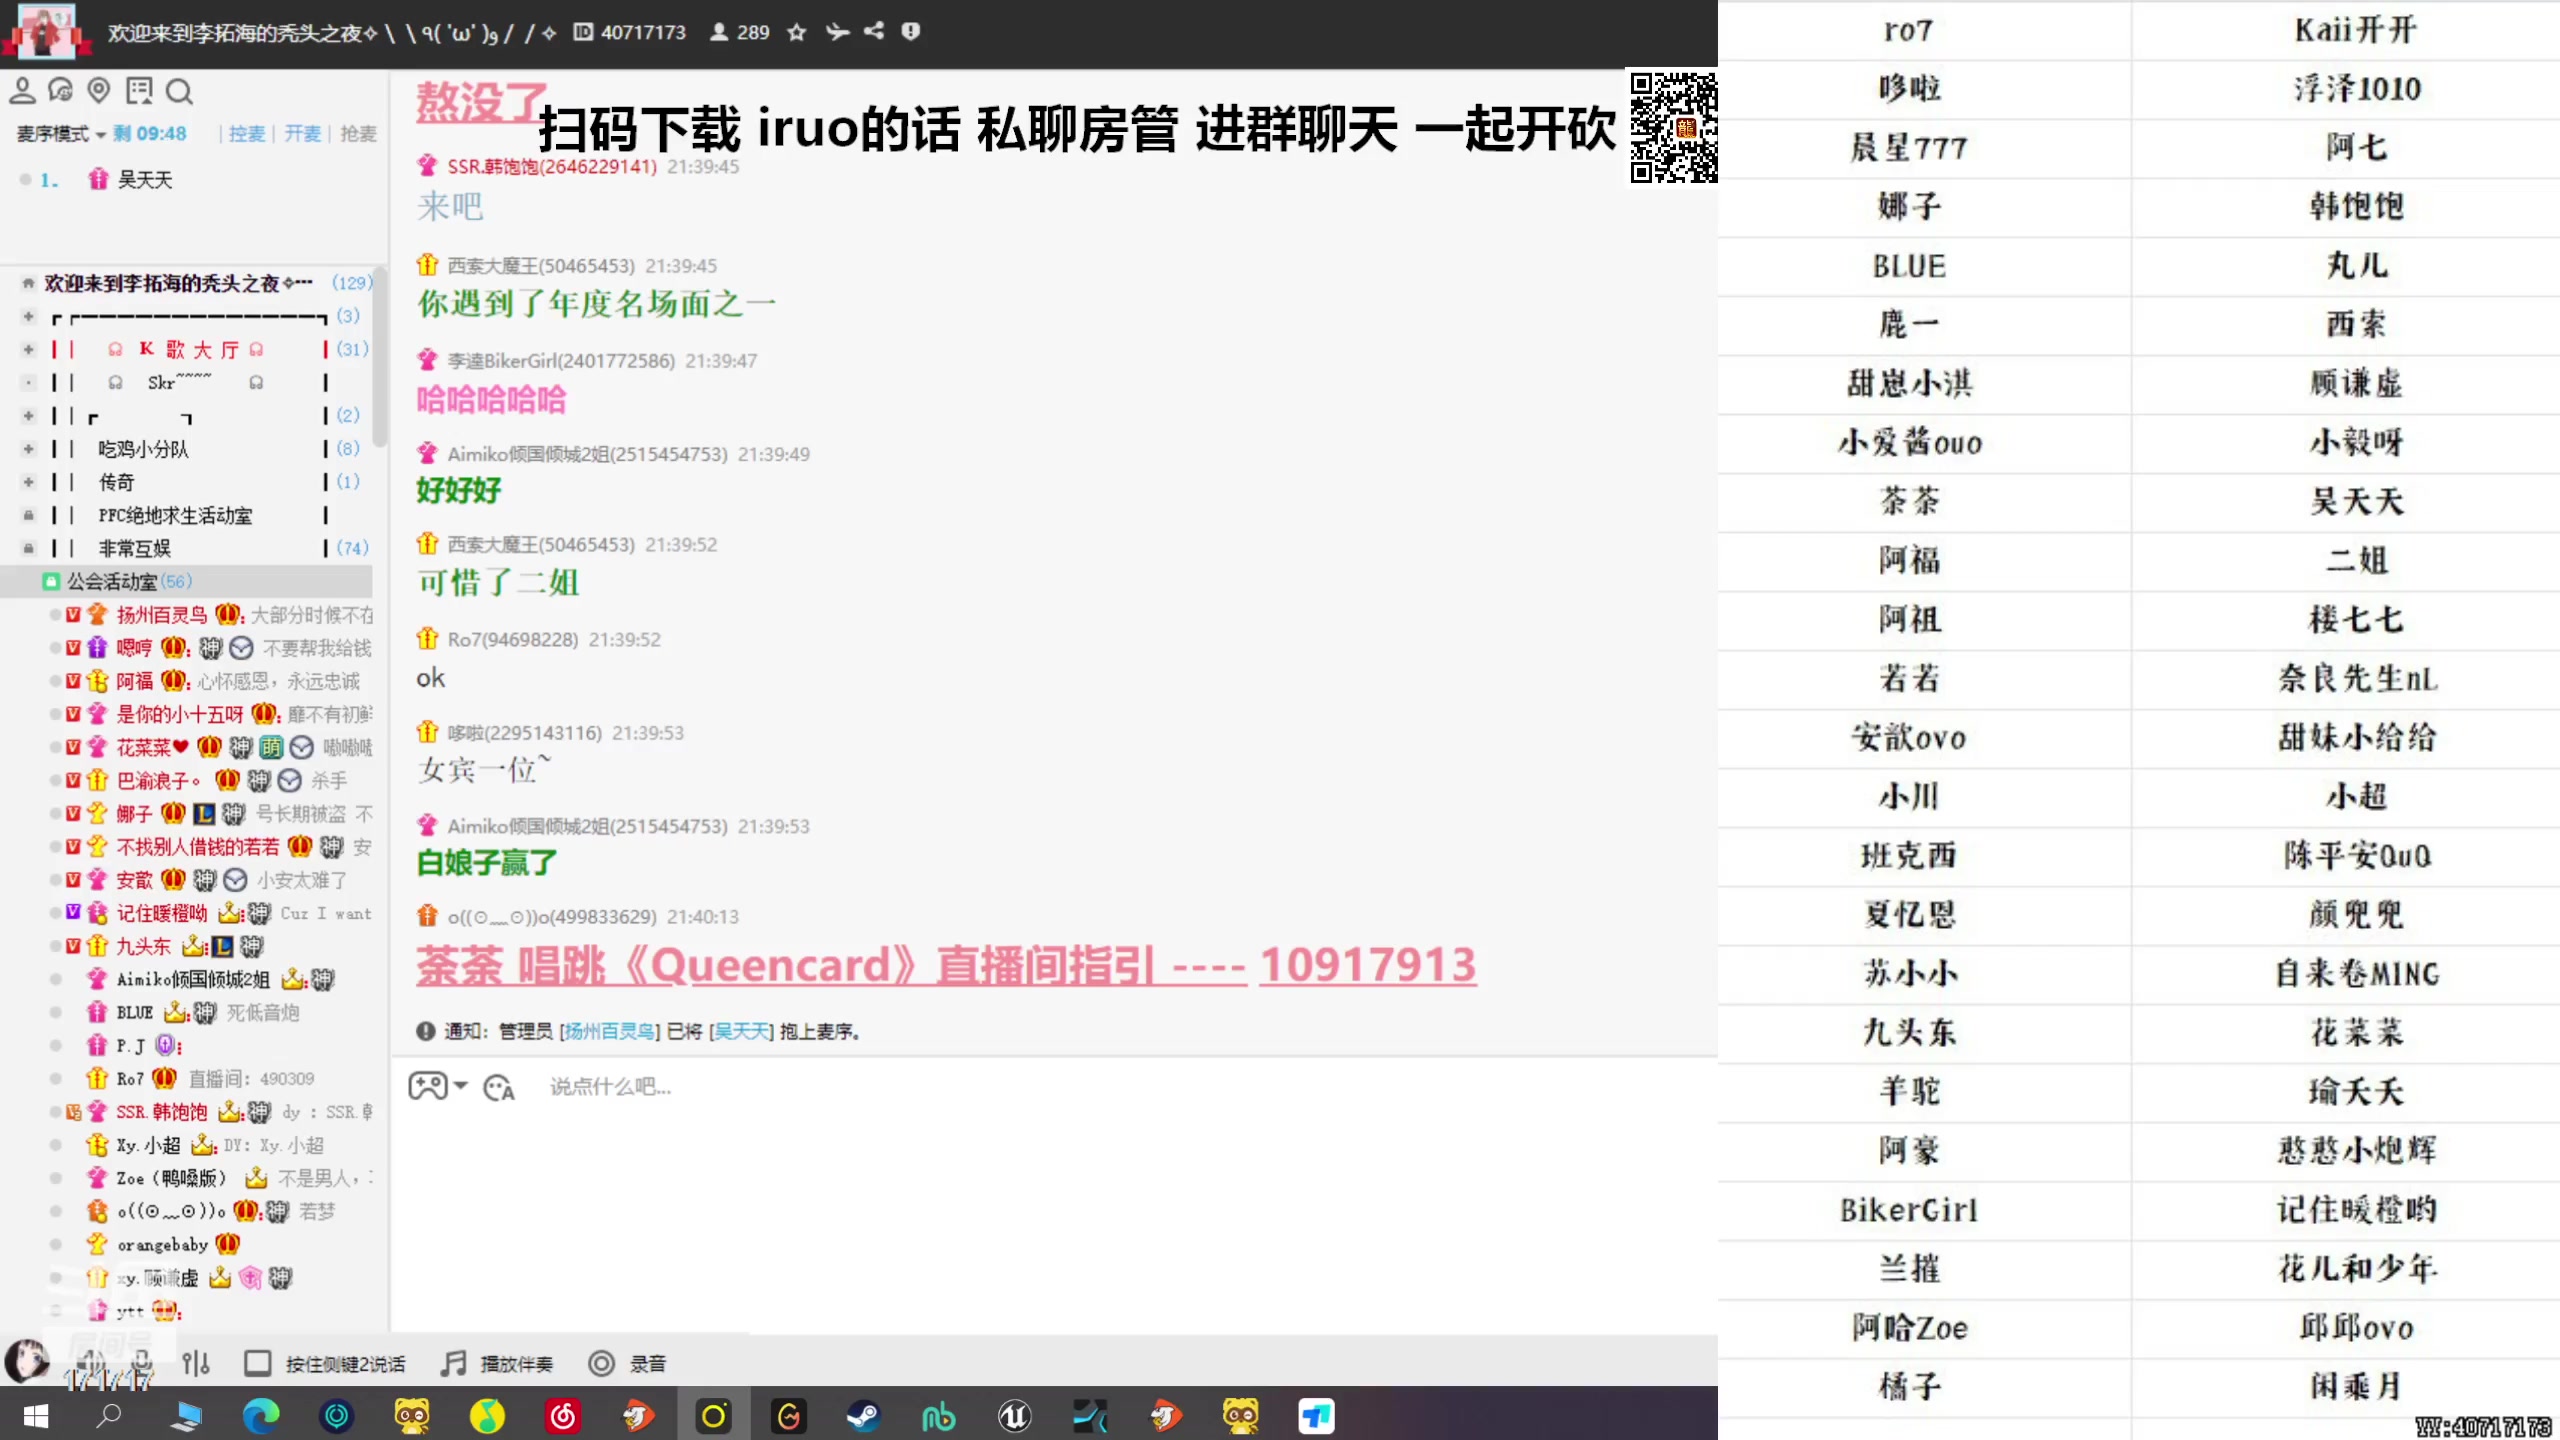
Task: Open the channel search magnifier icon
Action: tap(179, 92)
